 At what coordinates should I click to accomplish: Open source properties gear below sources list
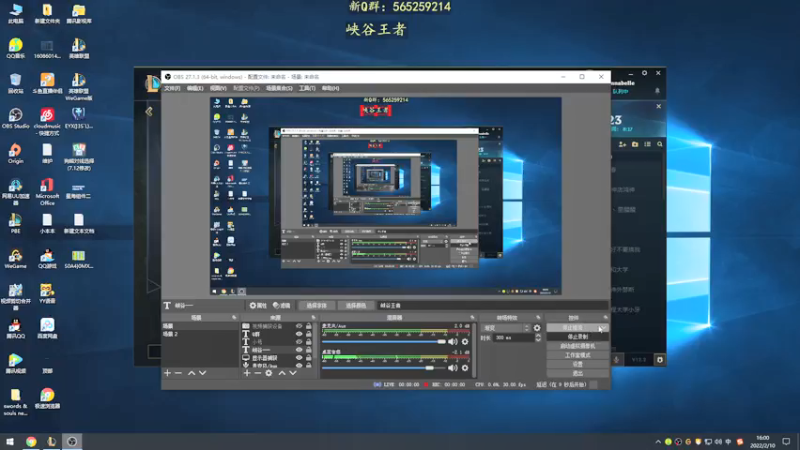269,373
